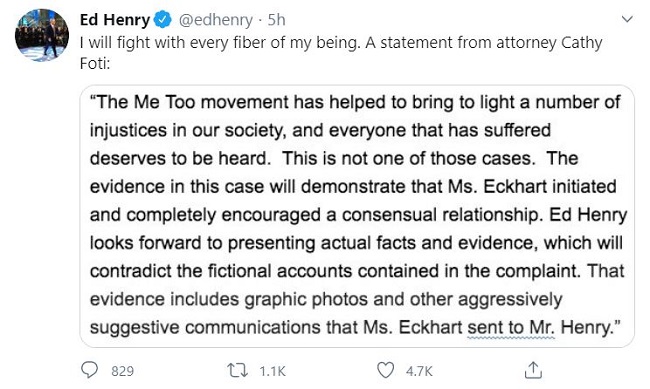Click 'evidence includes graphic photos' line in statement
650x389 pixels.
click(x=229, y=300)
